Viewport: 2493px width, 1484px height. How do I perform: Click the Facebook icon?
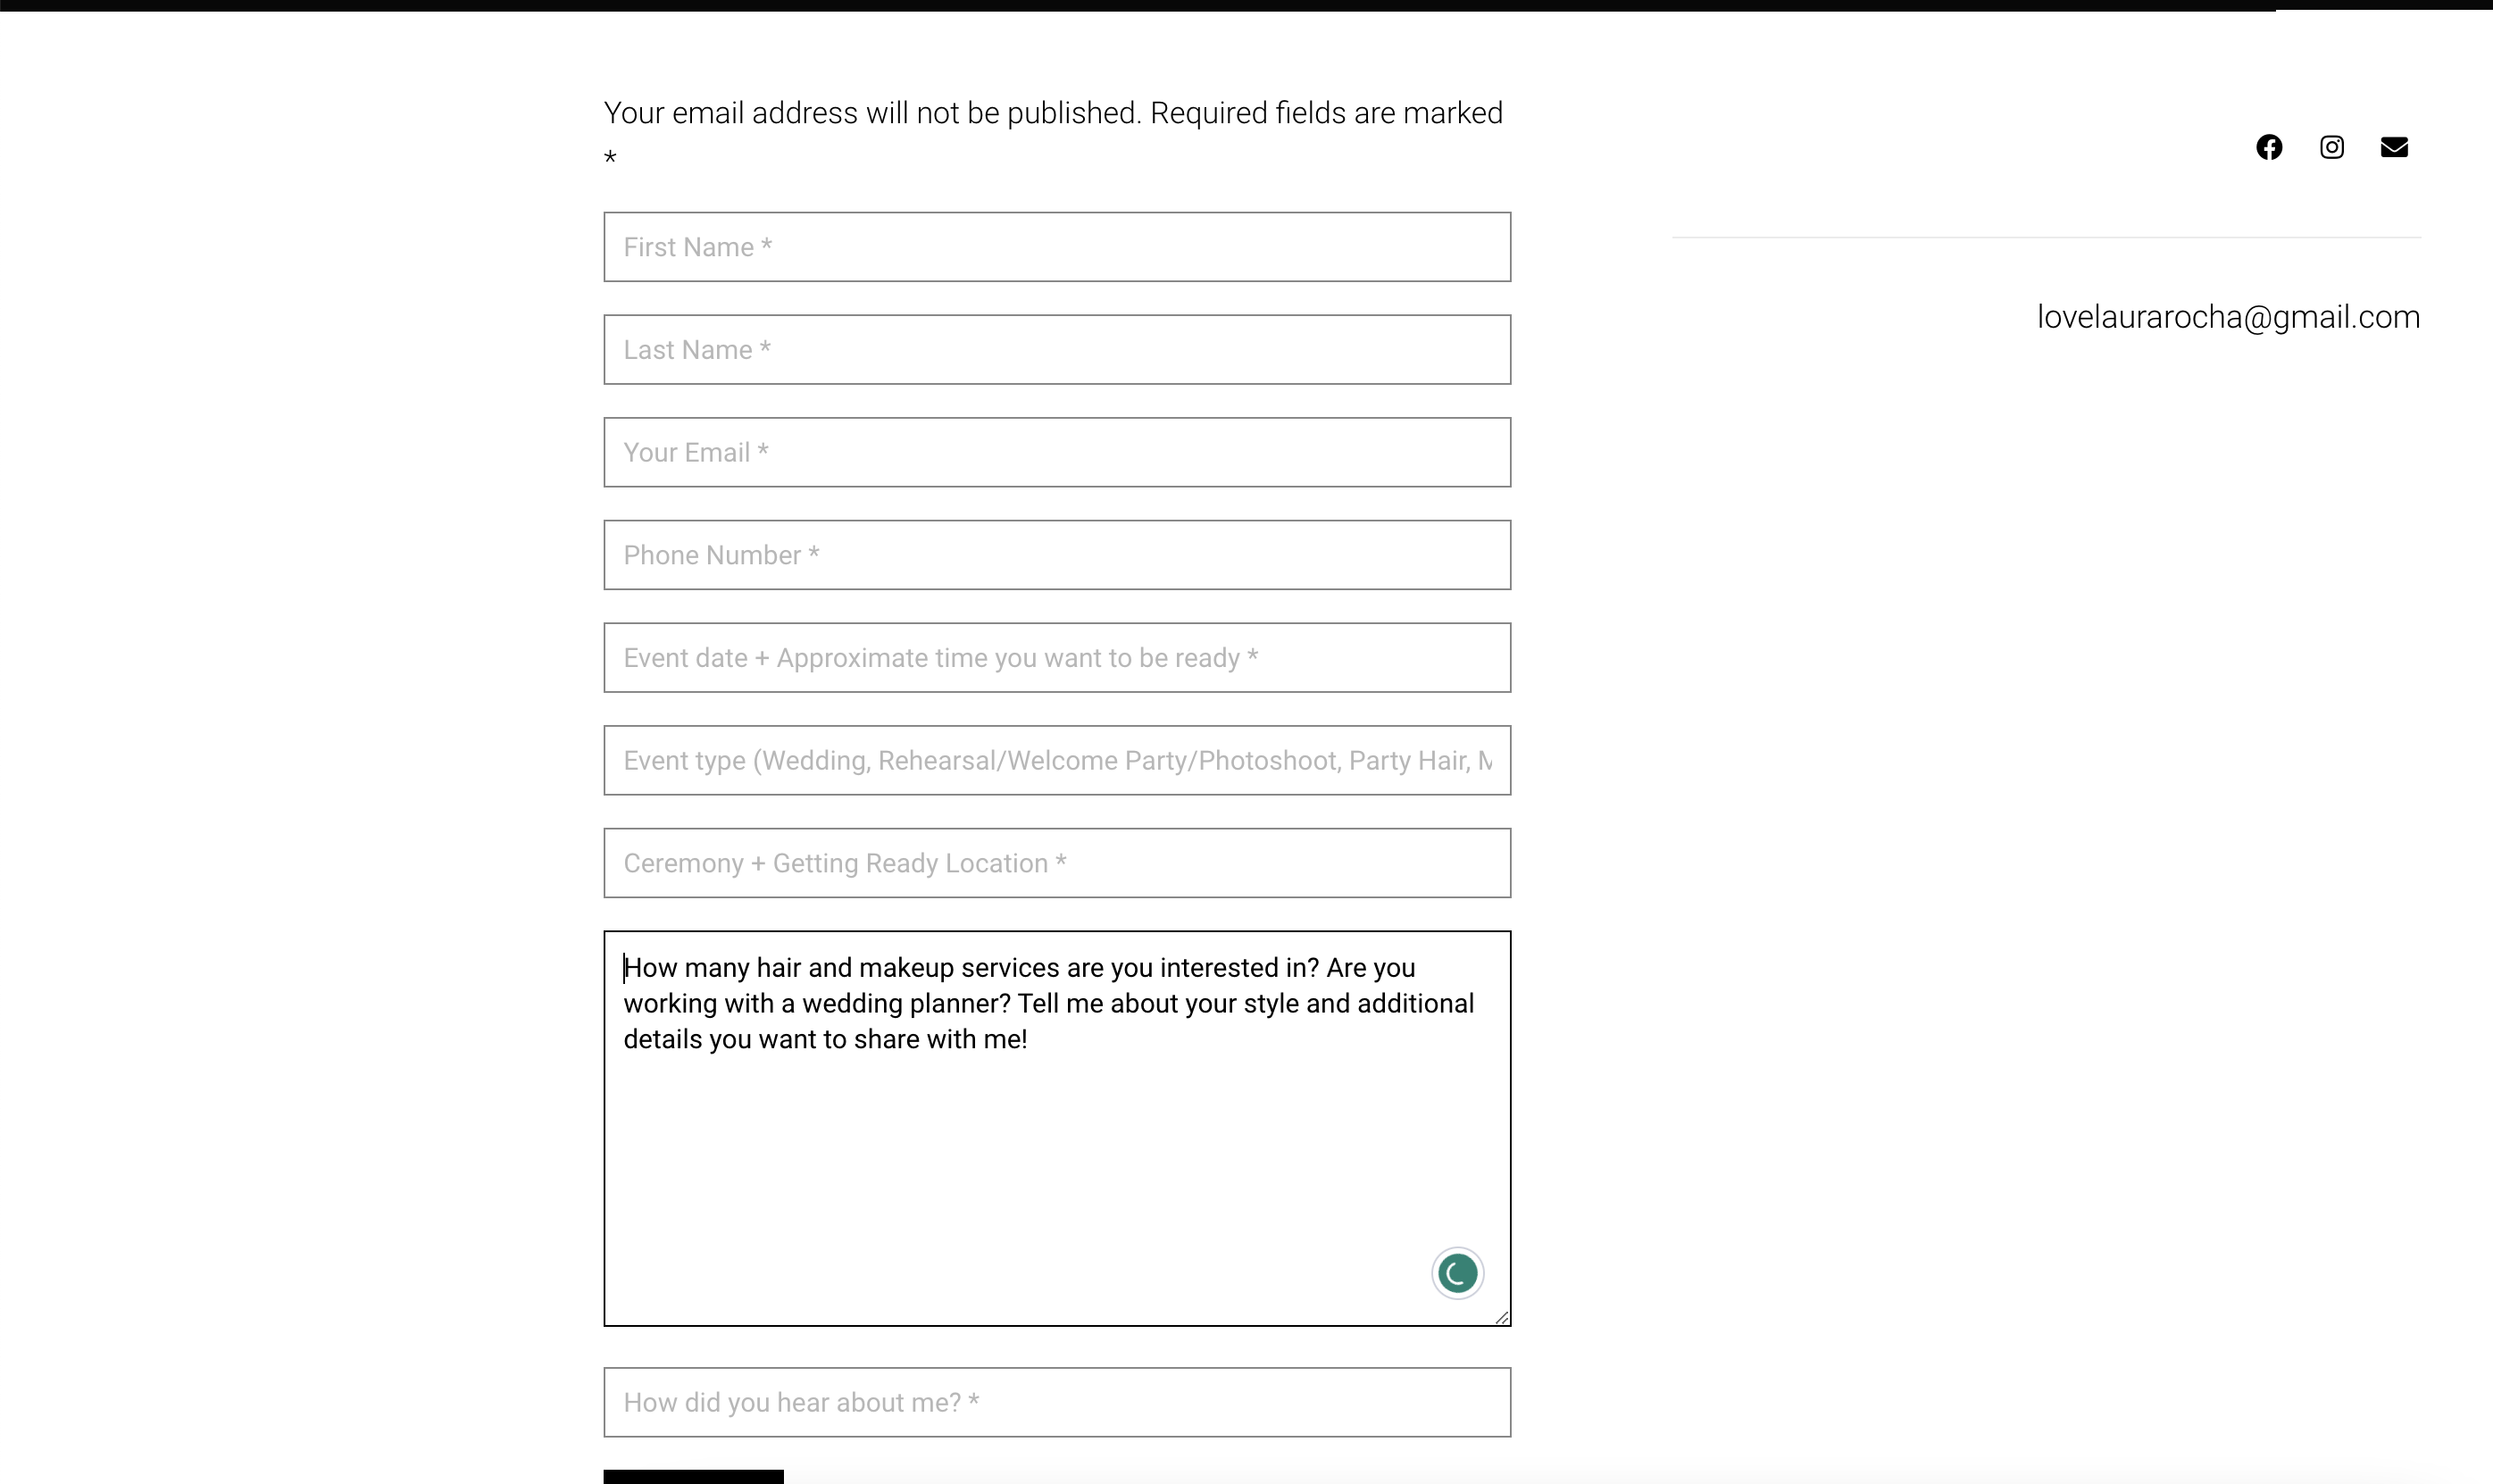click(x=2271, y=146)
